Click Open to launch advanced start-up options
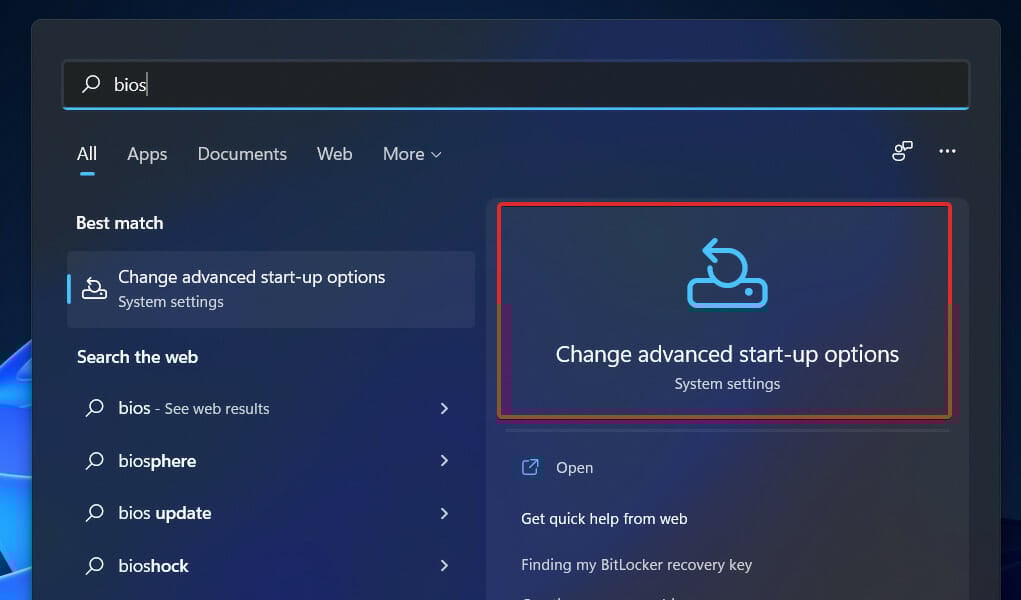The image size is (1021, 600). pyautogui.click(x=574, y=467)
